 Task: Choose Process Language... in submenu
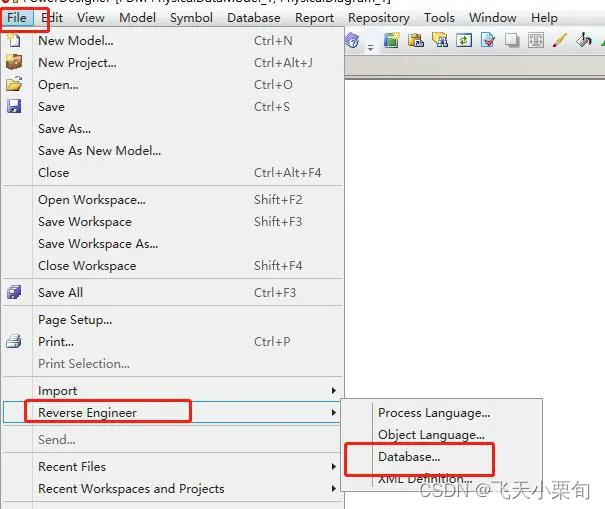(x=442, y=413)
